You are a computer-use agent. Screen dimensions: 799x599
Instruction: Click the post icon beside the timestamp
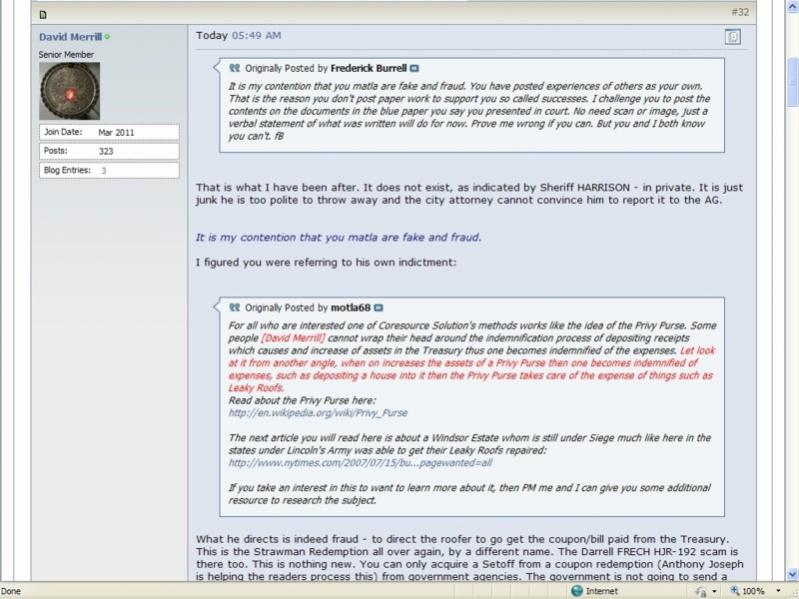pos(733,37)
